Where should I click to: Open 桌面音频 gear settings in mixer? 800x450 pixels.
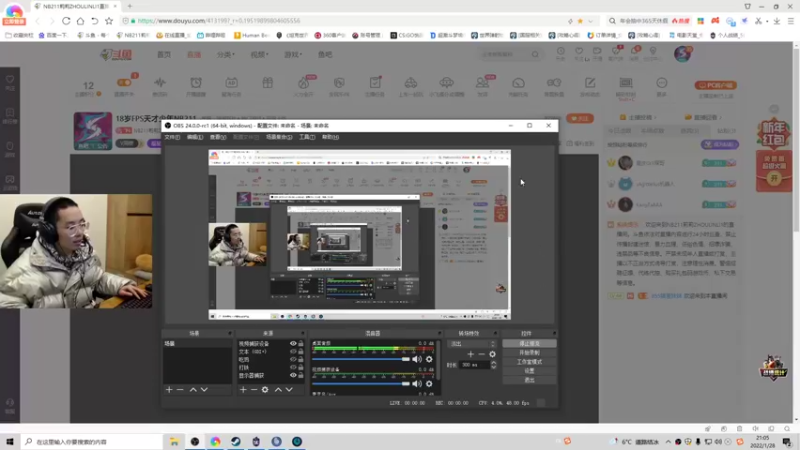[429, 359]
